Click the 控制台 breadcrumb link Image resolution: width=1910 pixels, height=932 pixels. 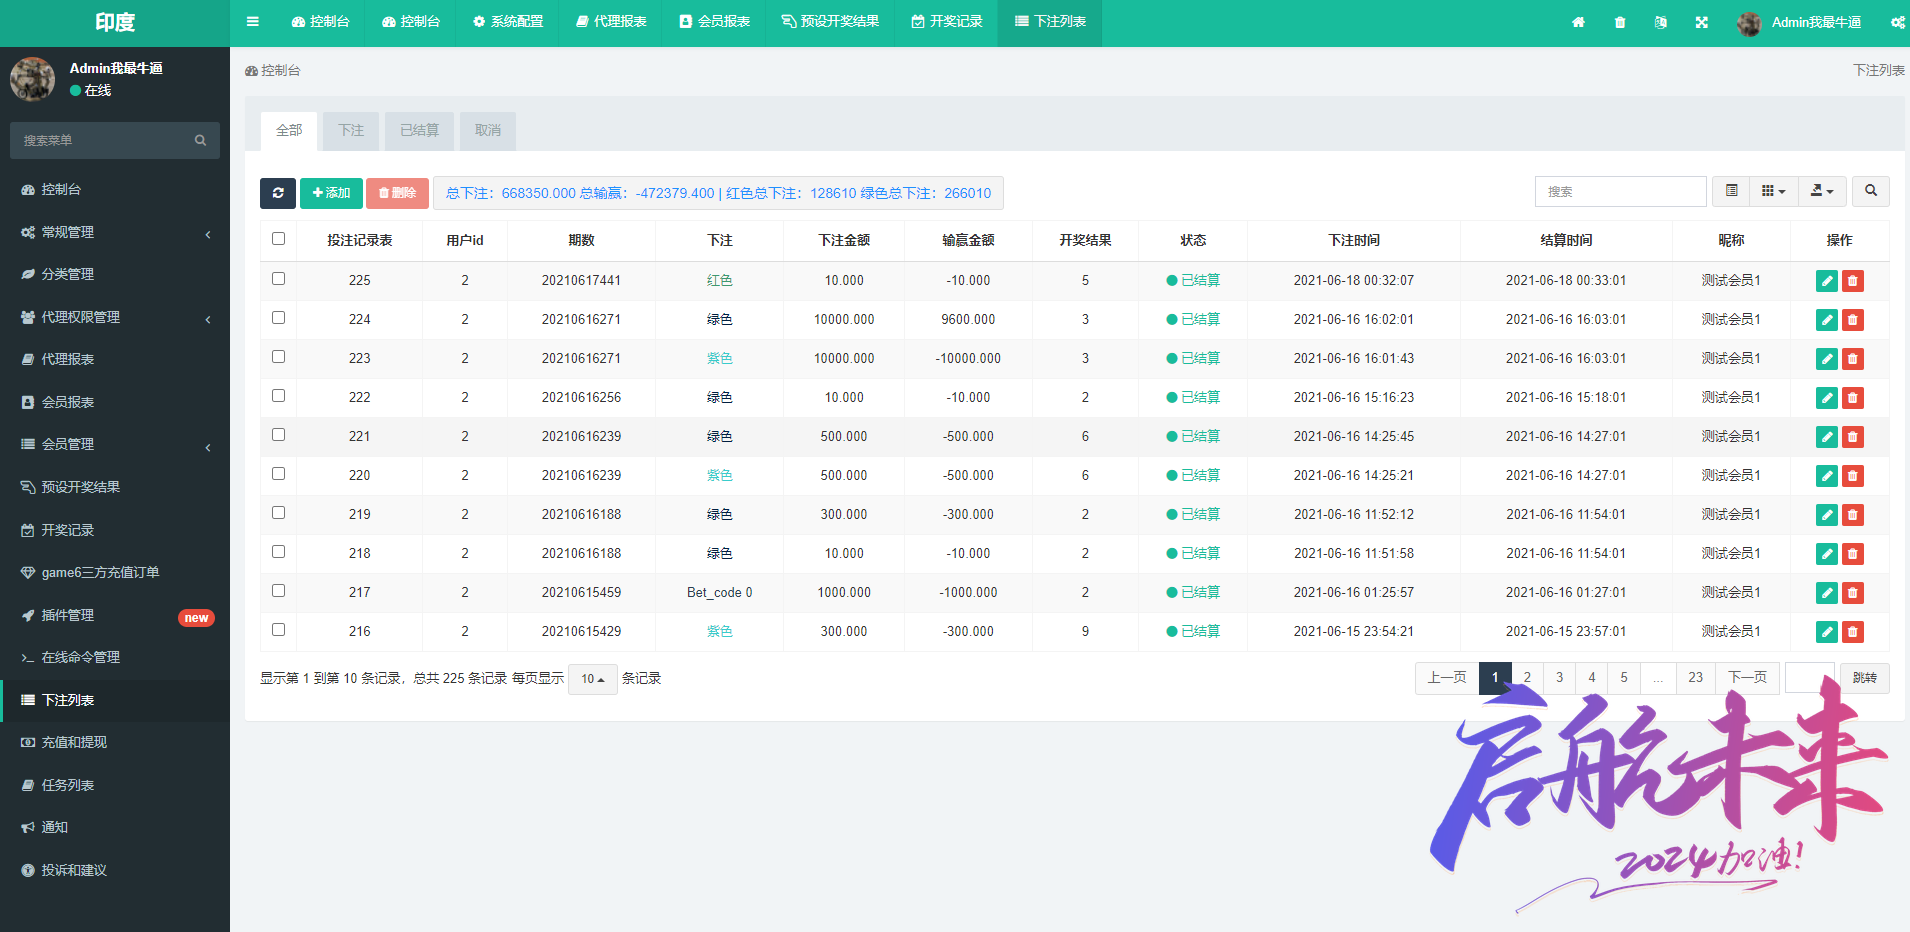pyautogui.click(x=273, y=71)
